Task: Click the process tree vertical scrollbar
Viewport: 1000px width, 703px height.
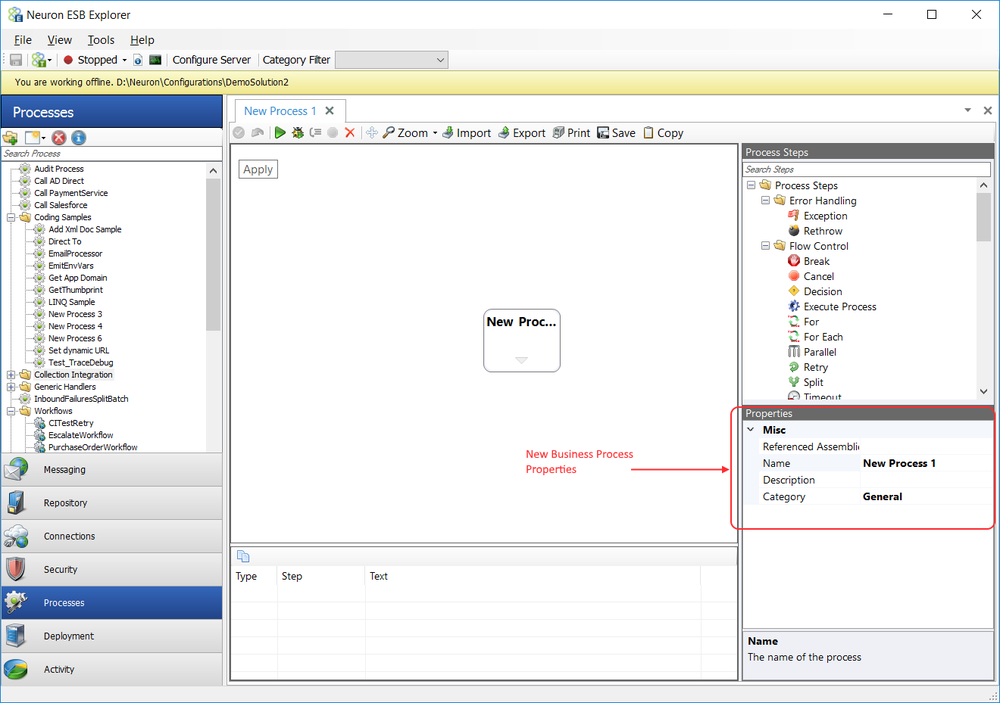Action: click(213, 255)
